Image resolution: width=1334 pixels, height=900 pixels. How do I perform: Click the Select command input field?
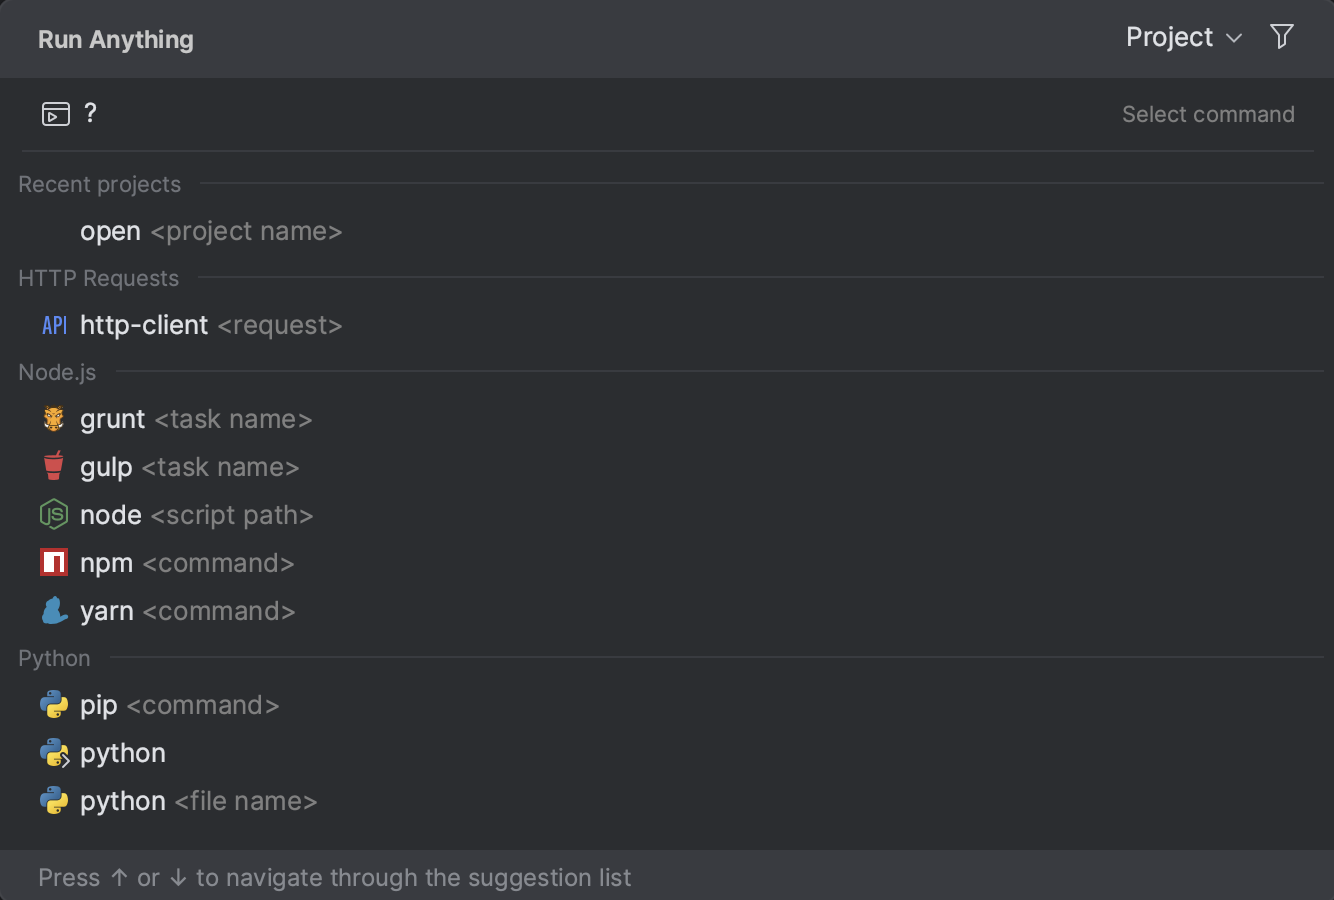coord(1208,113)
